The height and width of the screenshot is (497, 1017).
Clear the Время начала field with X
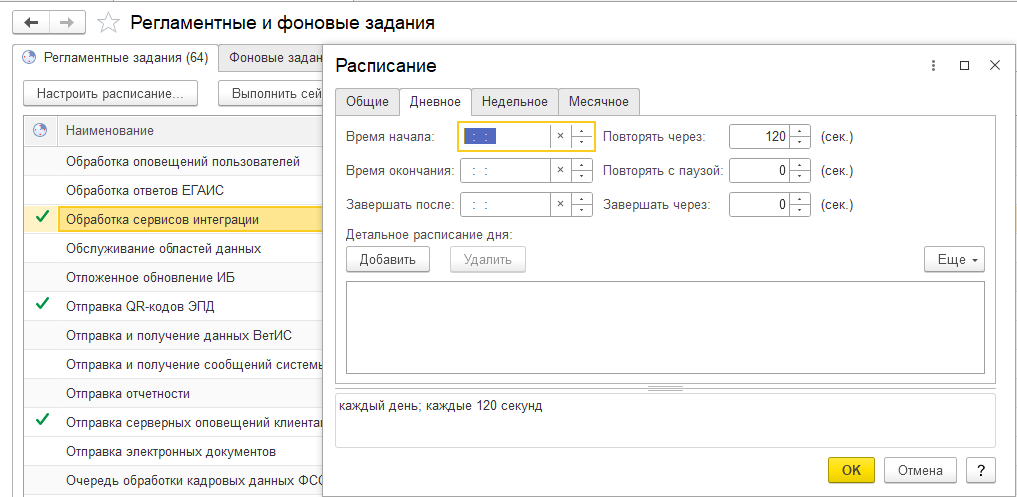[x=560, y=136]
